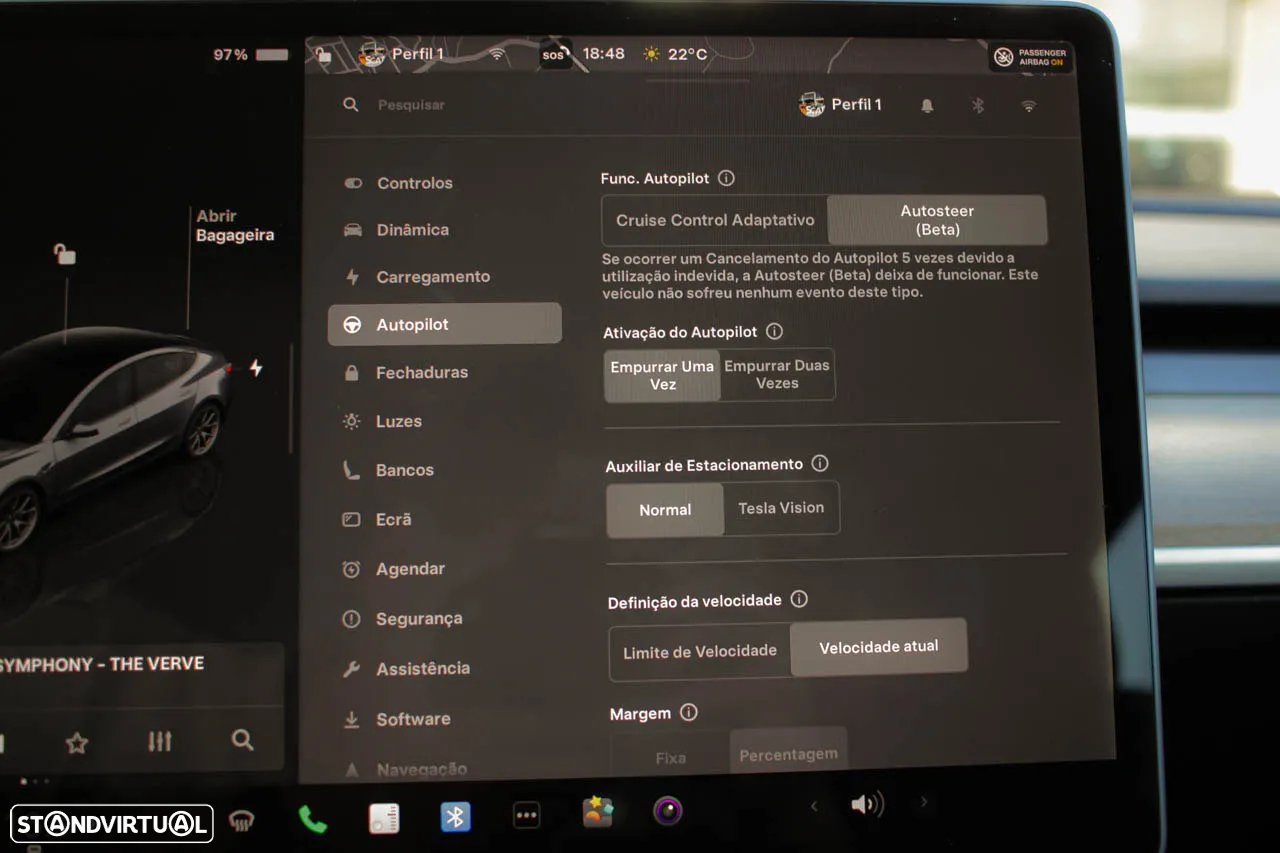Viewport: 1280px width, 853px height.
Task: Tap the passenger airbag indicator
Action: [x=1030, y=57]
